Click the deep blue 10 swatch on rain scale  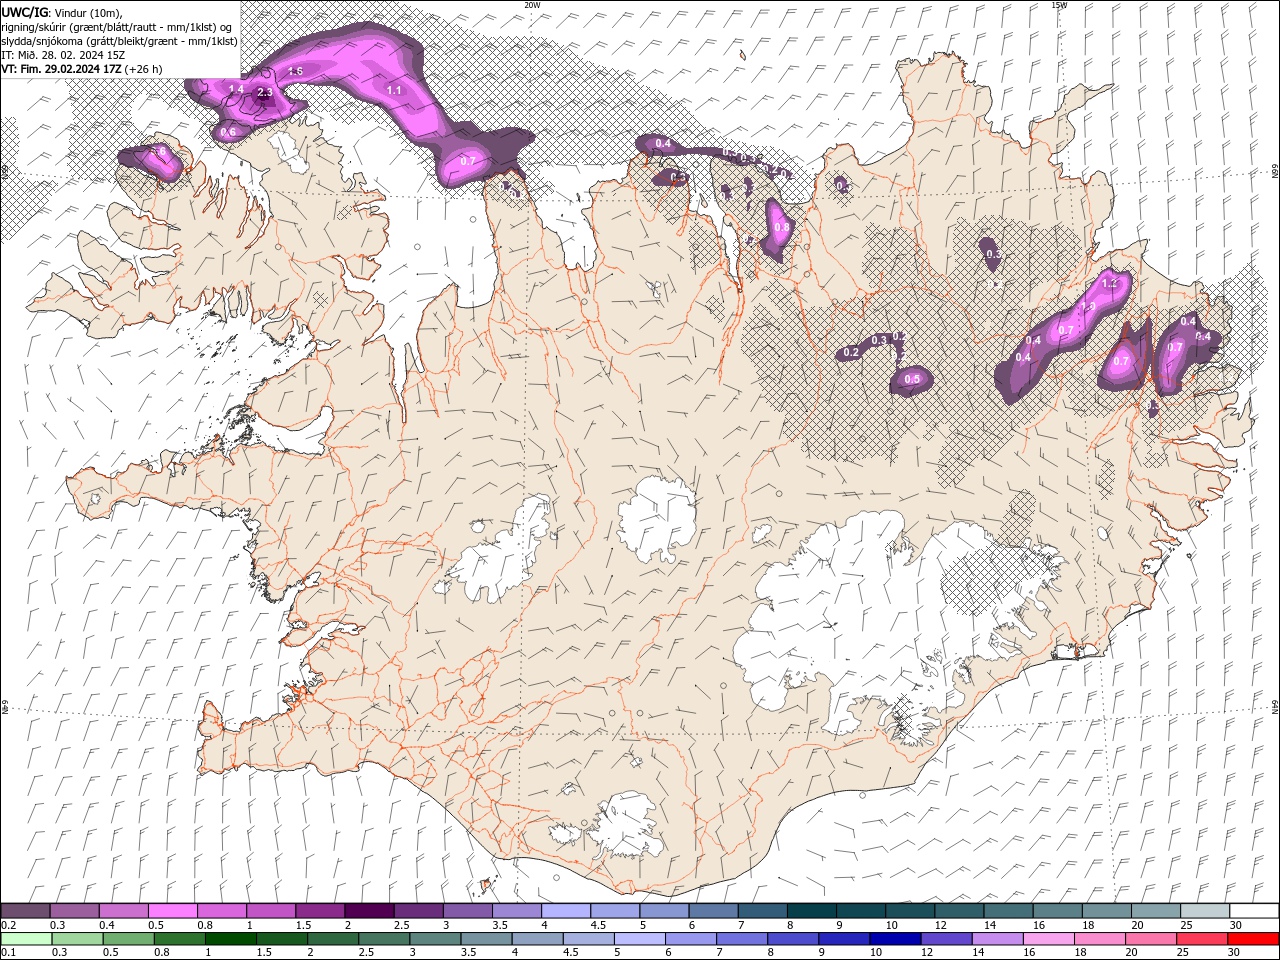pyautogui.click(x=895, y=939)
